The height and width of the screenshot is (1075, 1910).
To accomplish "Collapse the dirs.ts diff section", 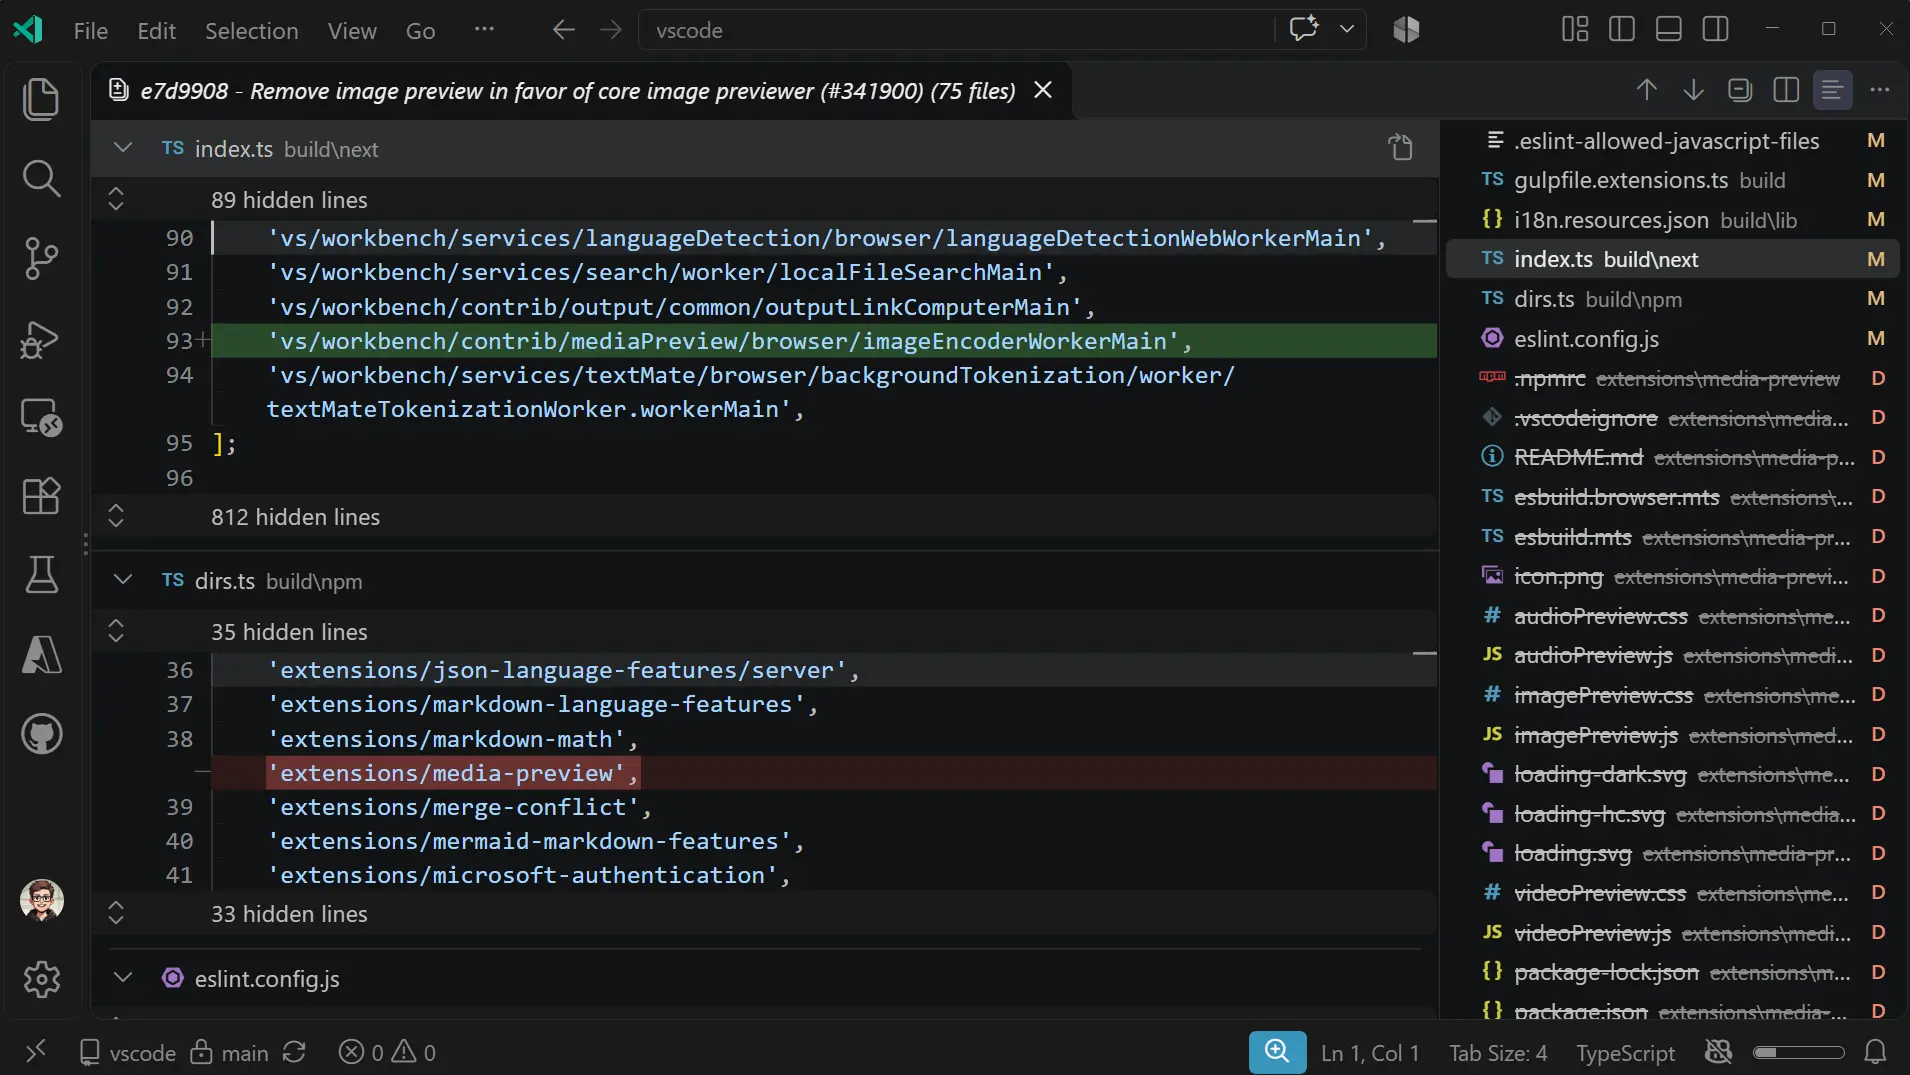I will click(x=123, y=580).
